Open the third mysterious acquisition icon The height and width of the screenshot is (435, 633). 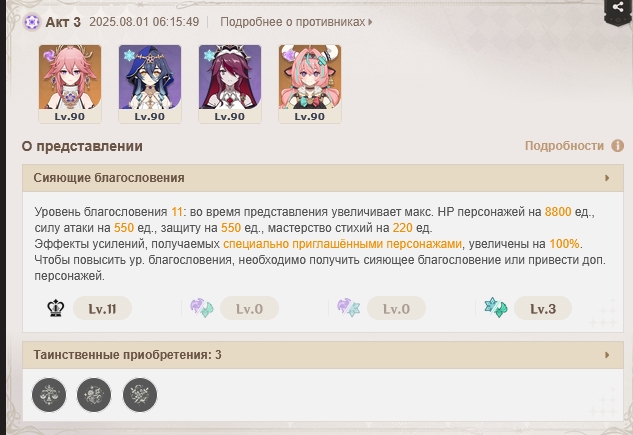pos(140,395)
